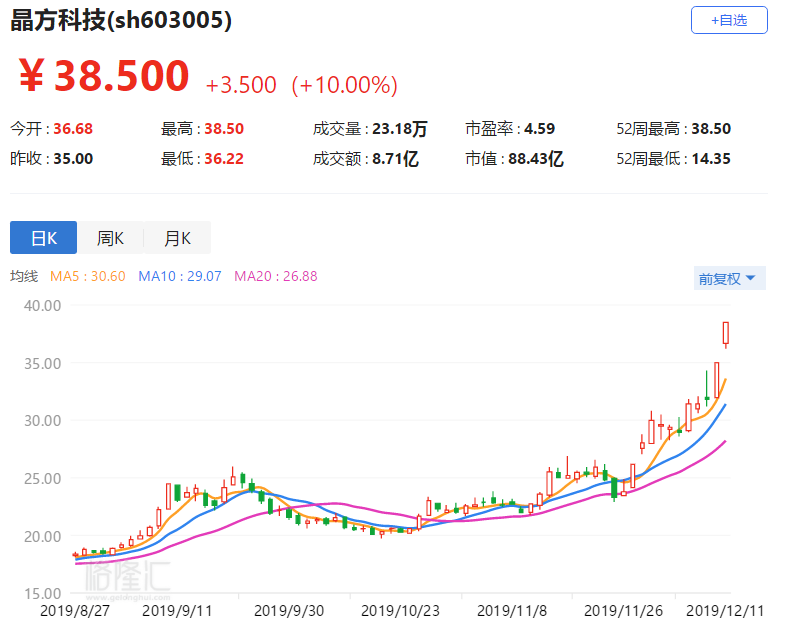Screen dimensions: 793x623
Task: Switch to the 日K tab
Action: [43, 238]
